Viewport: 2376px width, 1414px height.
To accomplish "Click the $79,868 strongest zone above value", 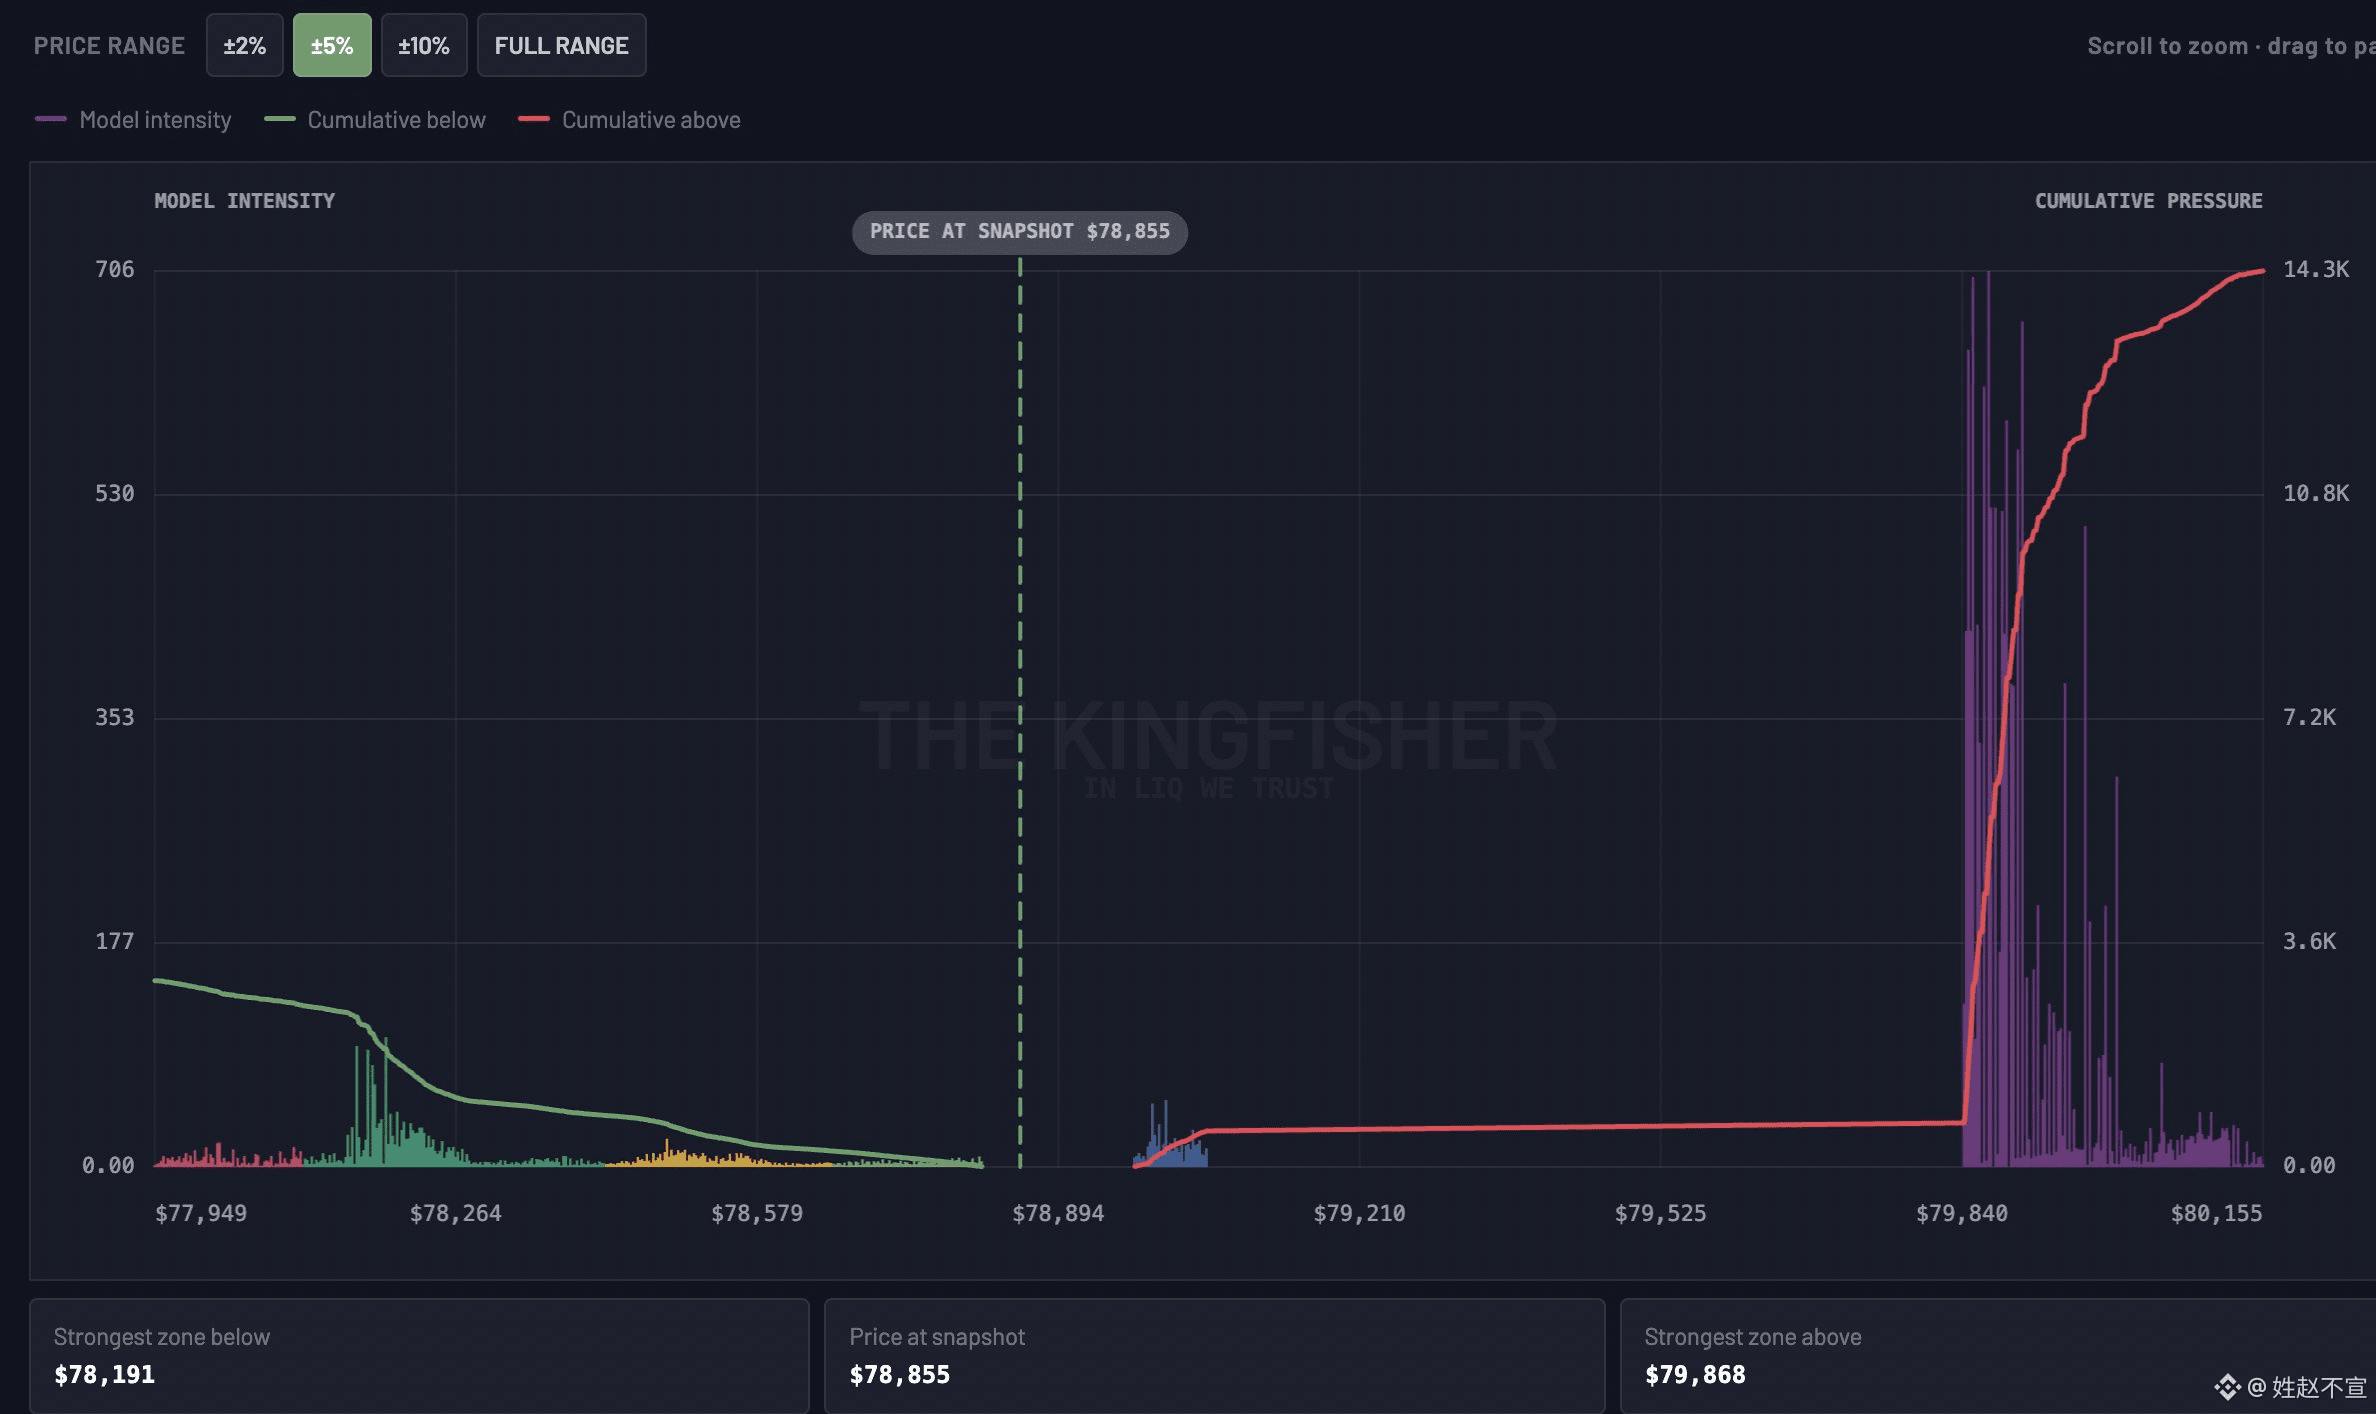I will (1695, 1375).
